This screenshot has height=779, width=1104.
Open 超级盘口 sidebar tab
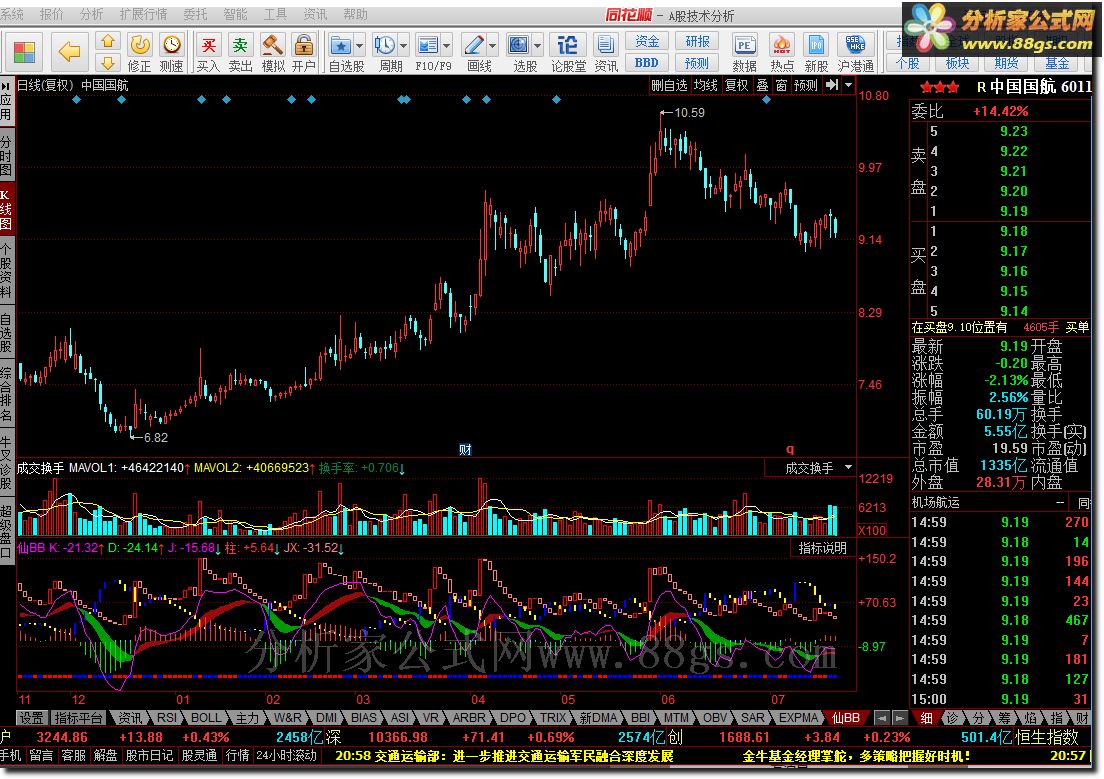click(6, 530)
